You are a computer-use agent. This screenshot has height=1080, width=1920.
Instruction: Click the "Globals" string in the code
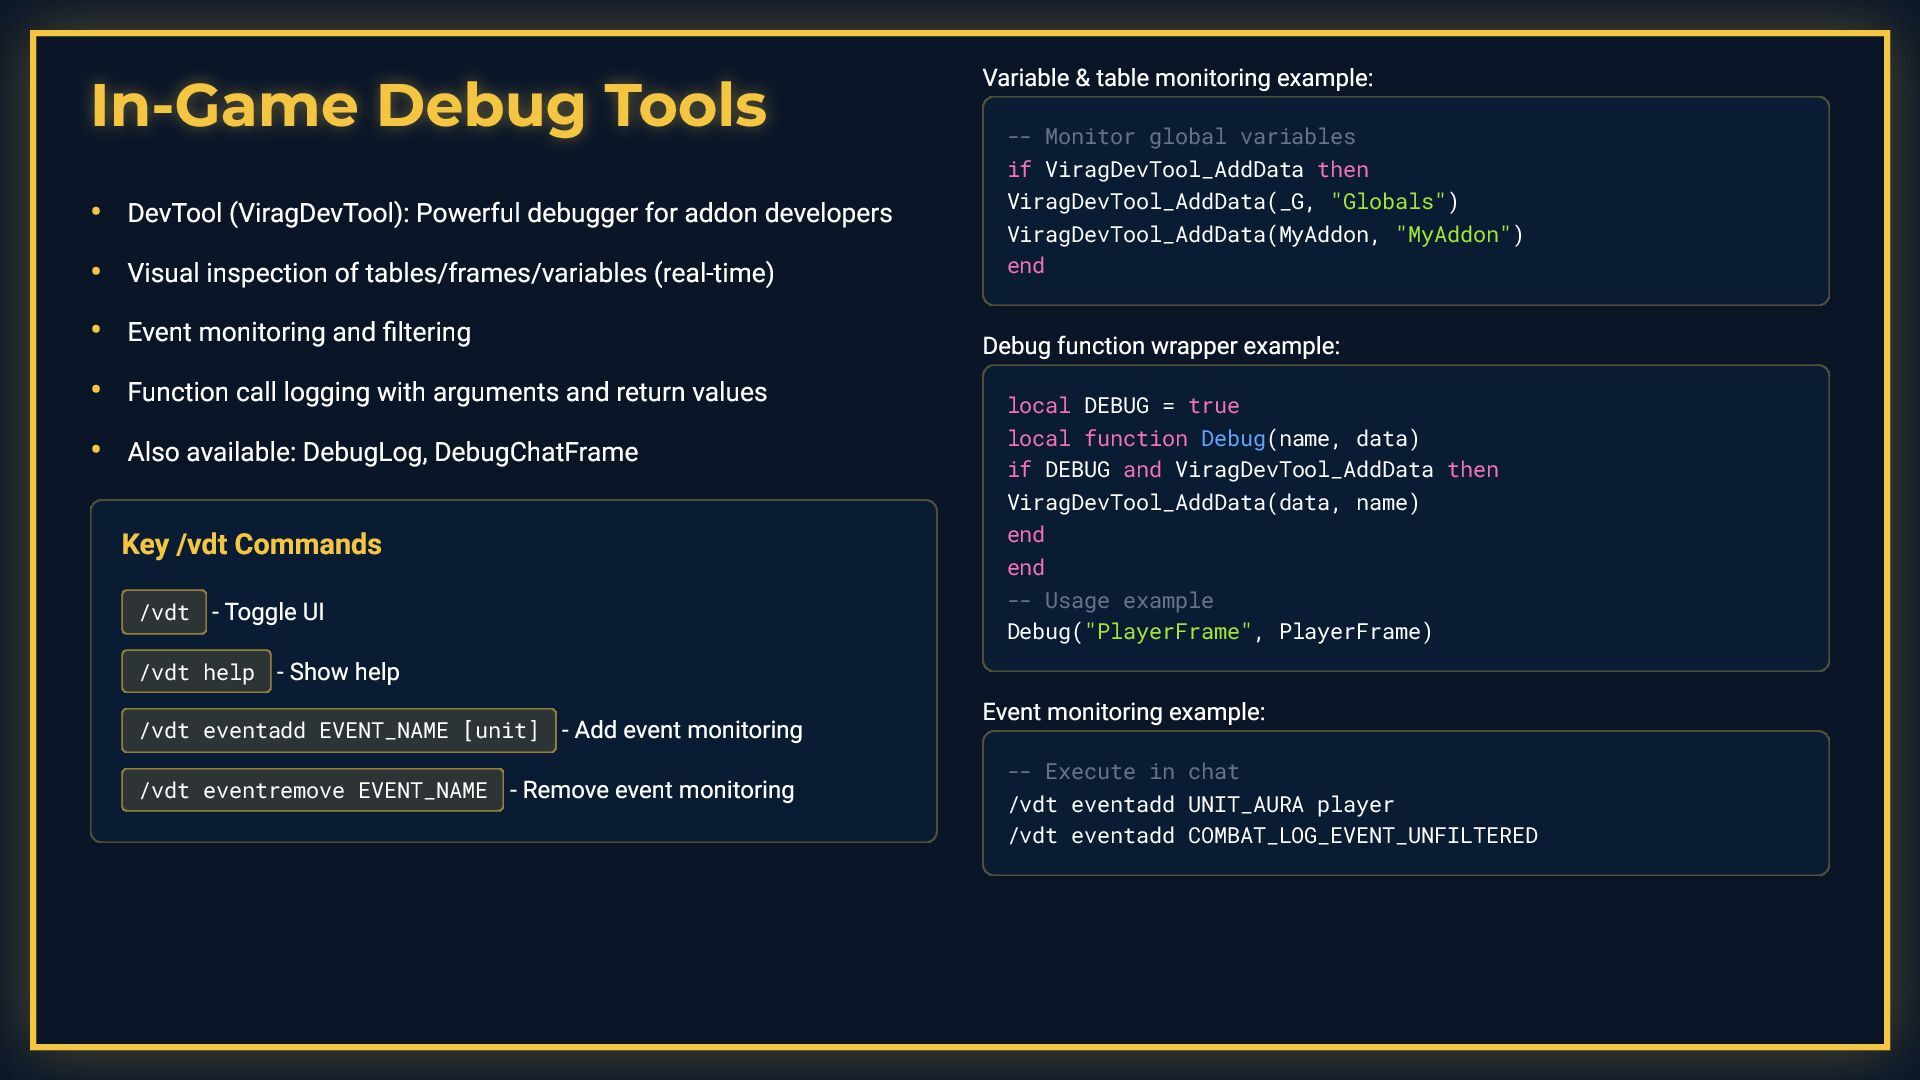[1388, 202]
